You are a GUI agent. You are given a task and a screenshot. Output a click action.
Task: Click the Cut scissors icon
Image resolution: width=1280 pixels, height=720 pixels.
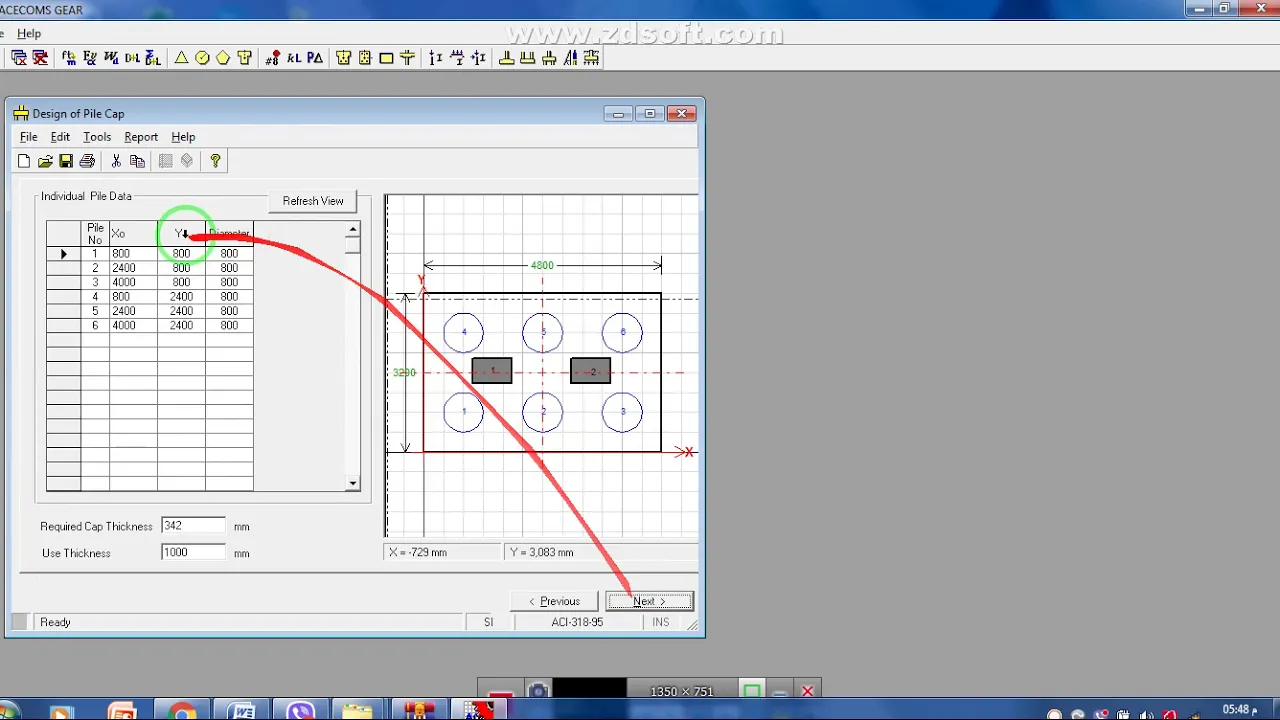(x=116, y=161)
